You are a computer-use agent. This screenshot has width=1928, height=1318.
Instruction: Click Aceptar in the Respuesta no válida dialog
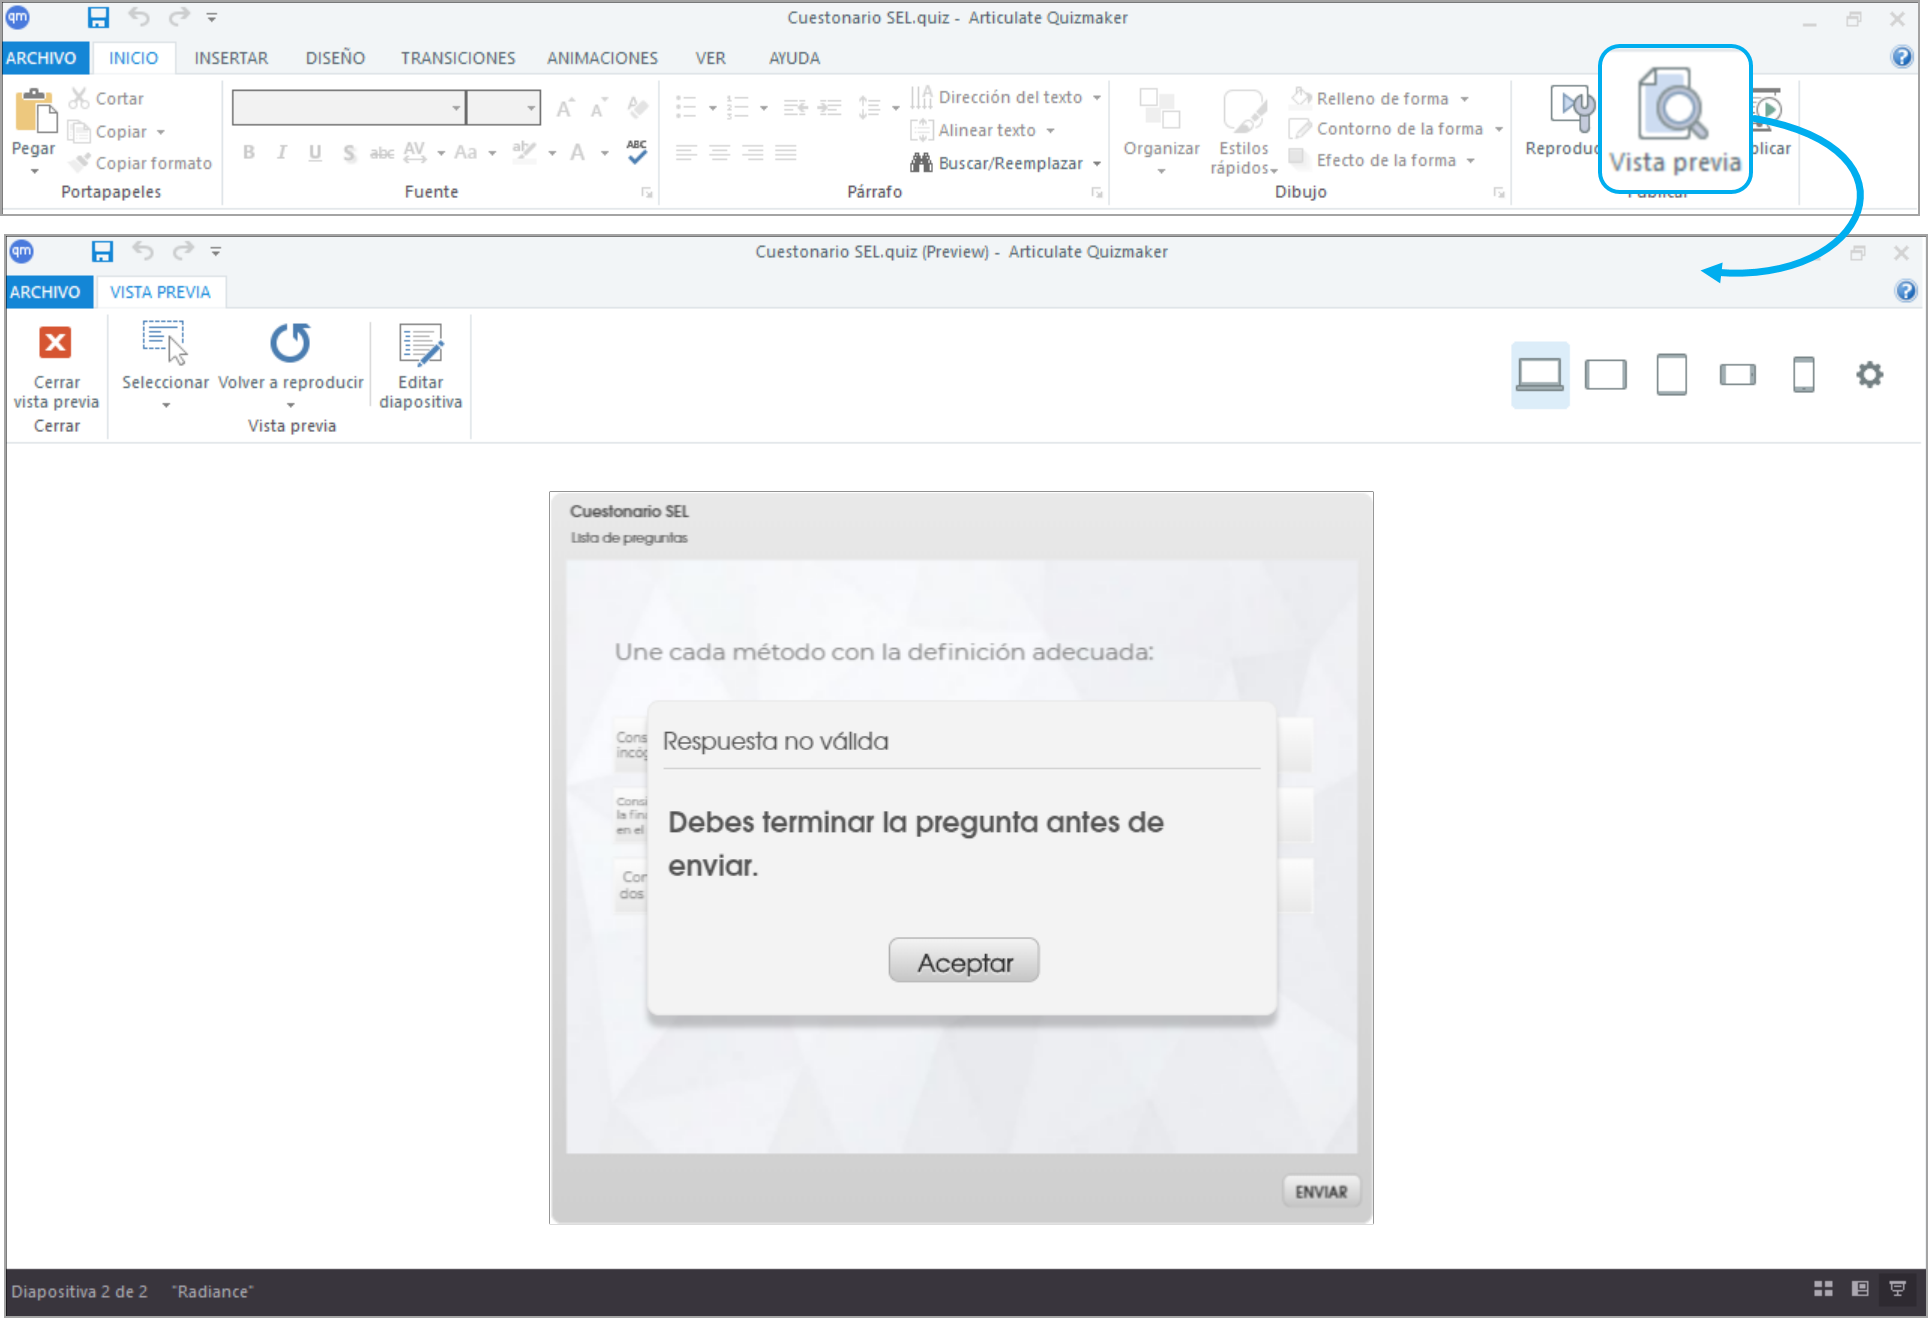[964, 961]
